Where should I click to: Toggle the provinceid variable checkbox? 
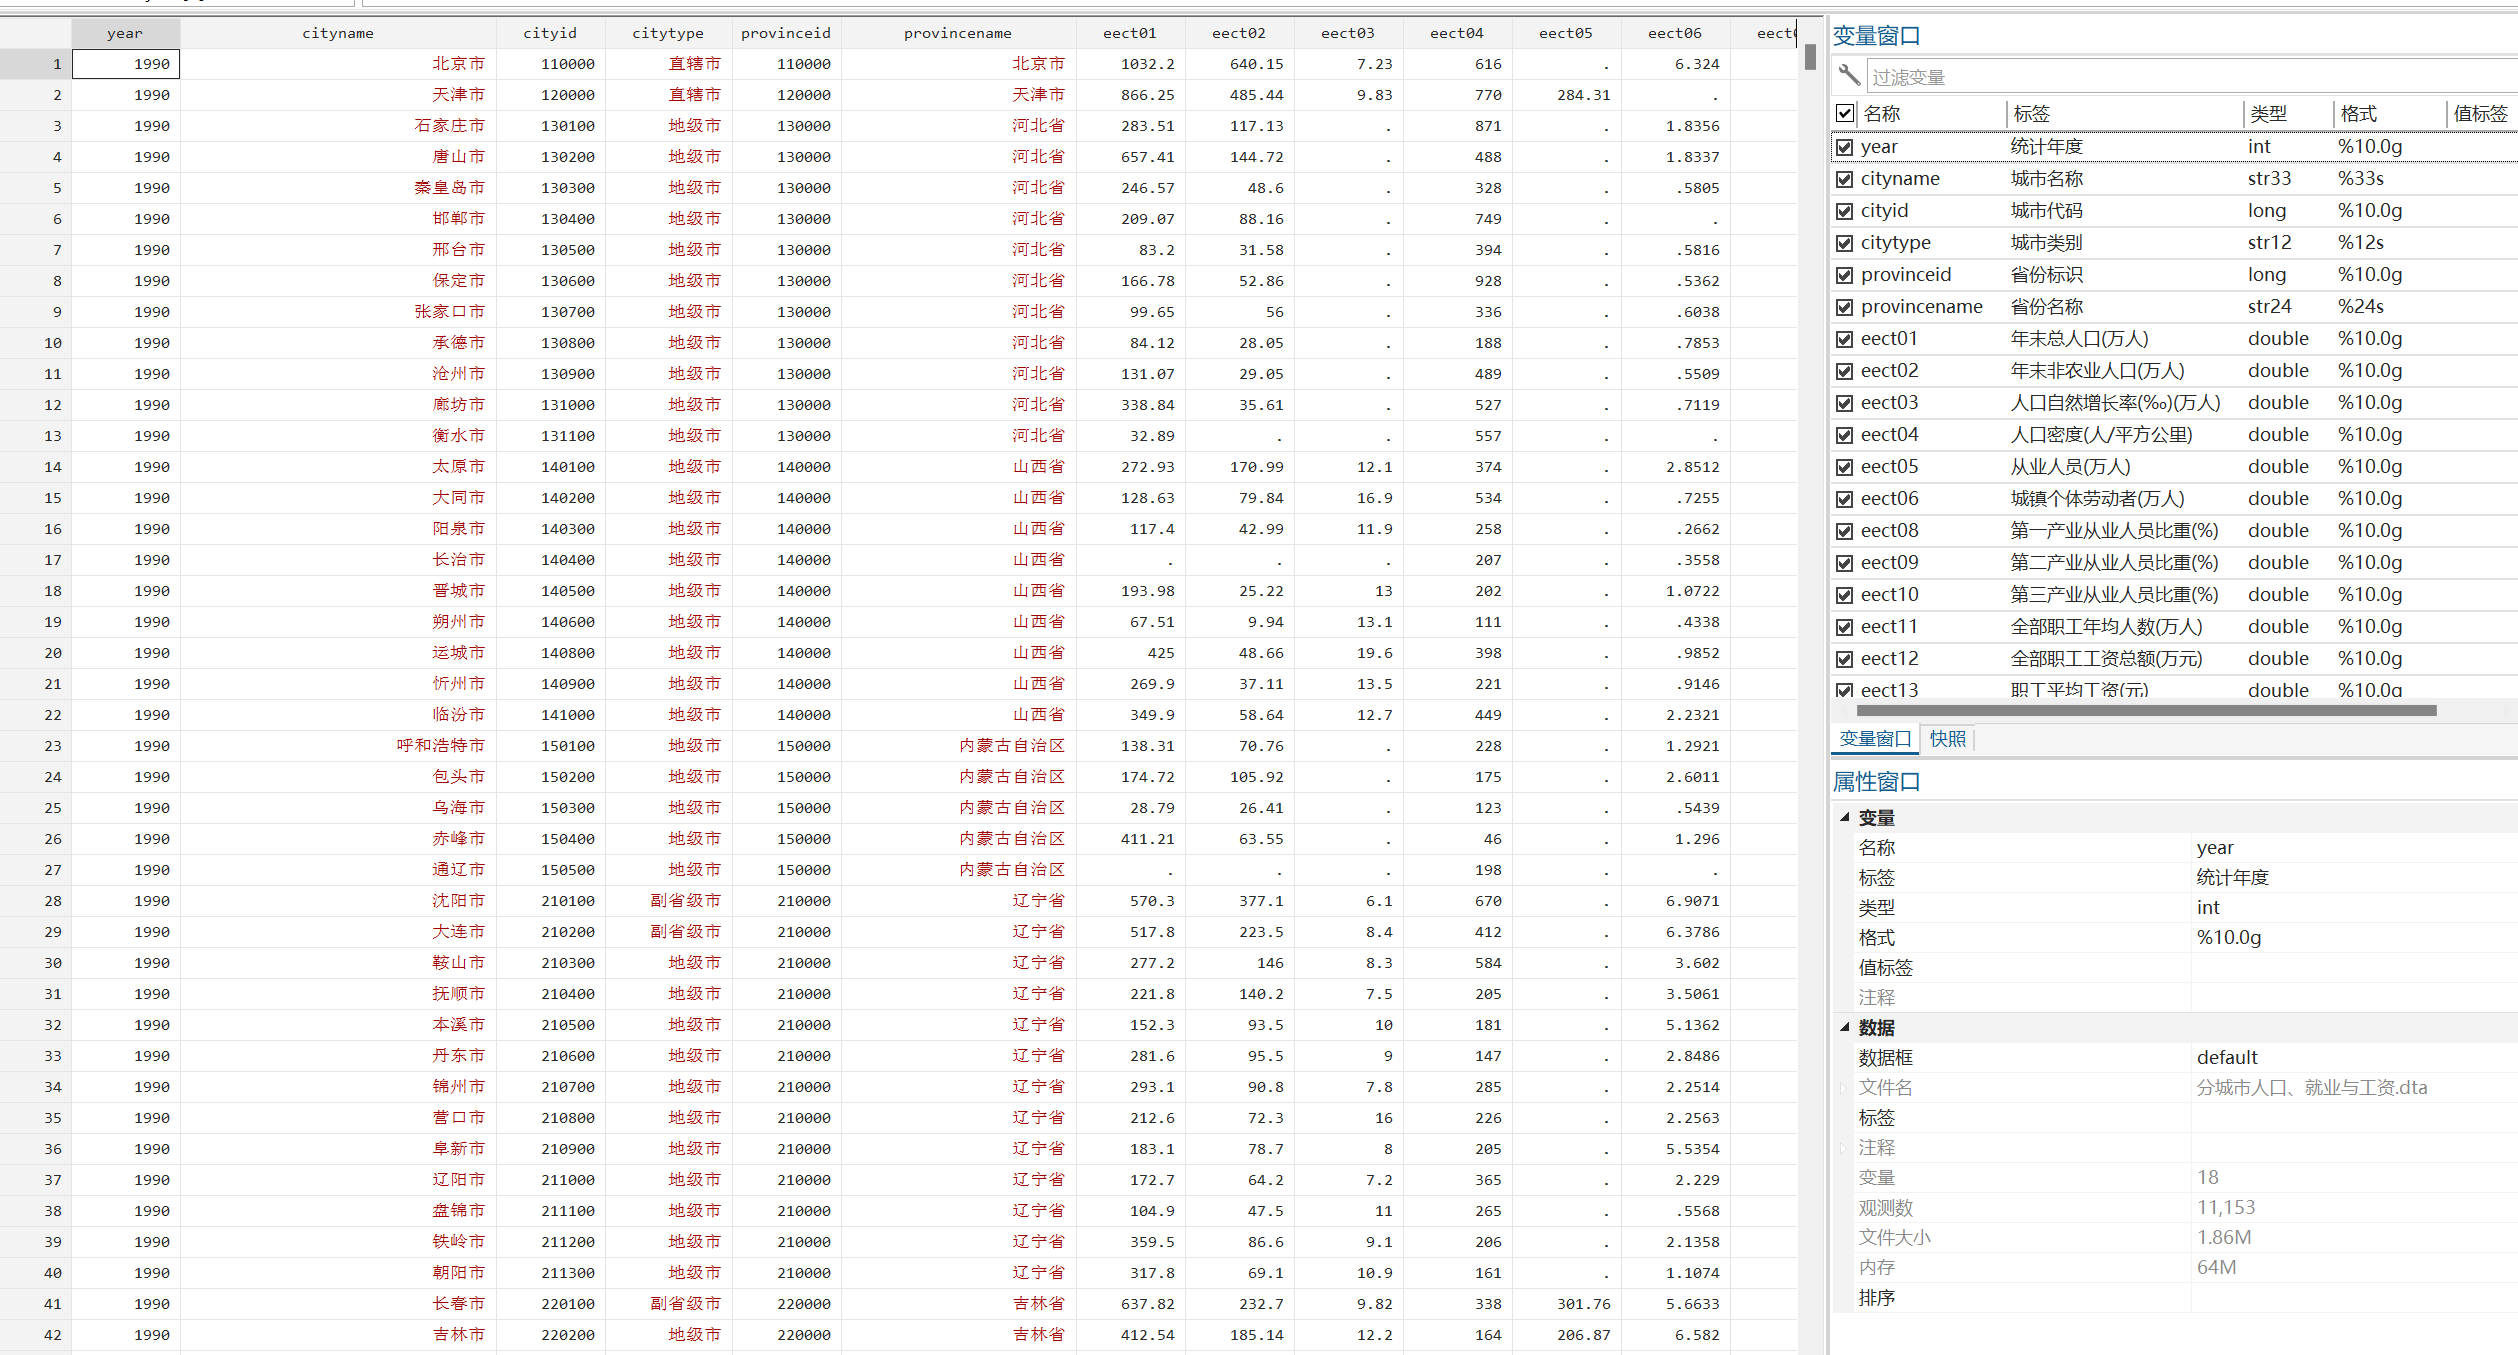click(x=1844, y=275)
